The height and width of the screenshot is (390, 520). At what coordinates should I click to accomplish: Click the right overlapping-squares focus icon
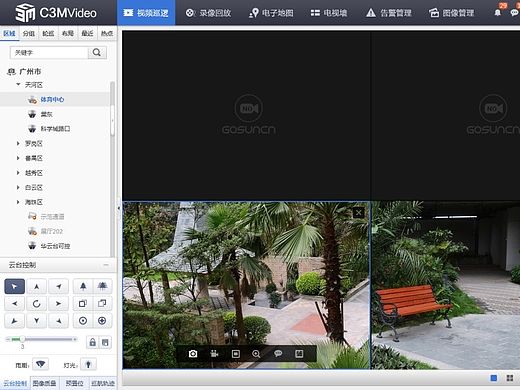[x=102, y=304]
